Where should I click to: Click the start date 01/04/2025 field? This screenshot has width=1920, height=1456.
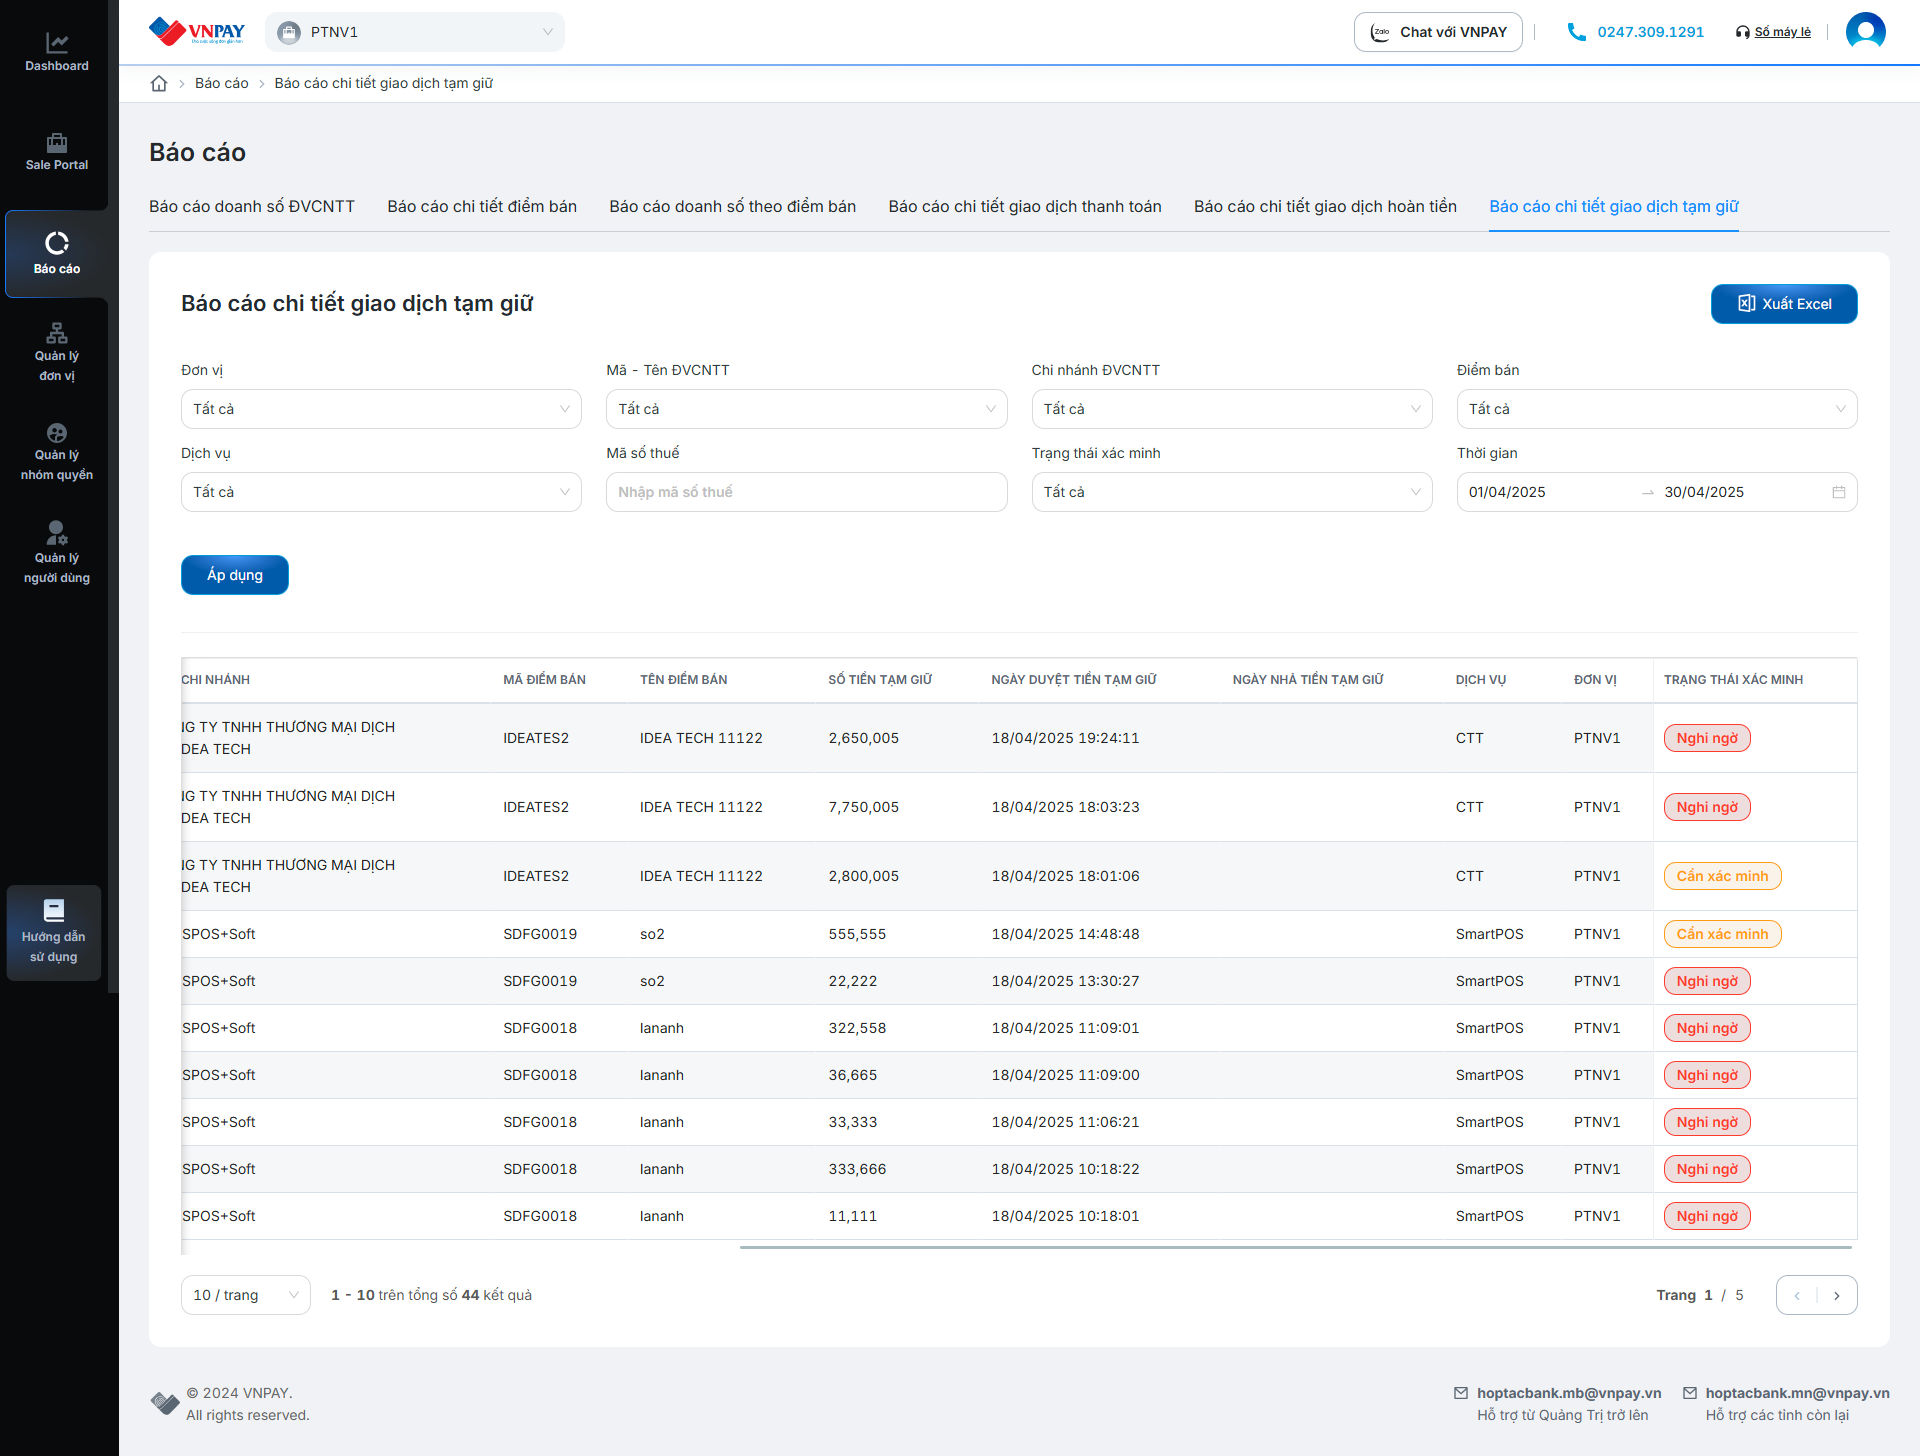[1549, 492]
